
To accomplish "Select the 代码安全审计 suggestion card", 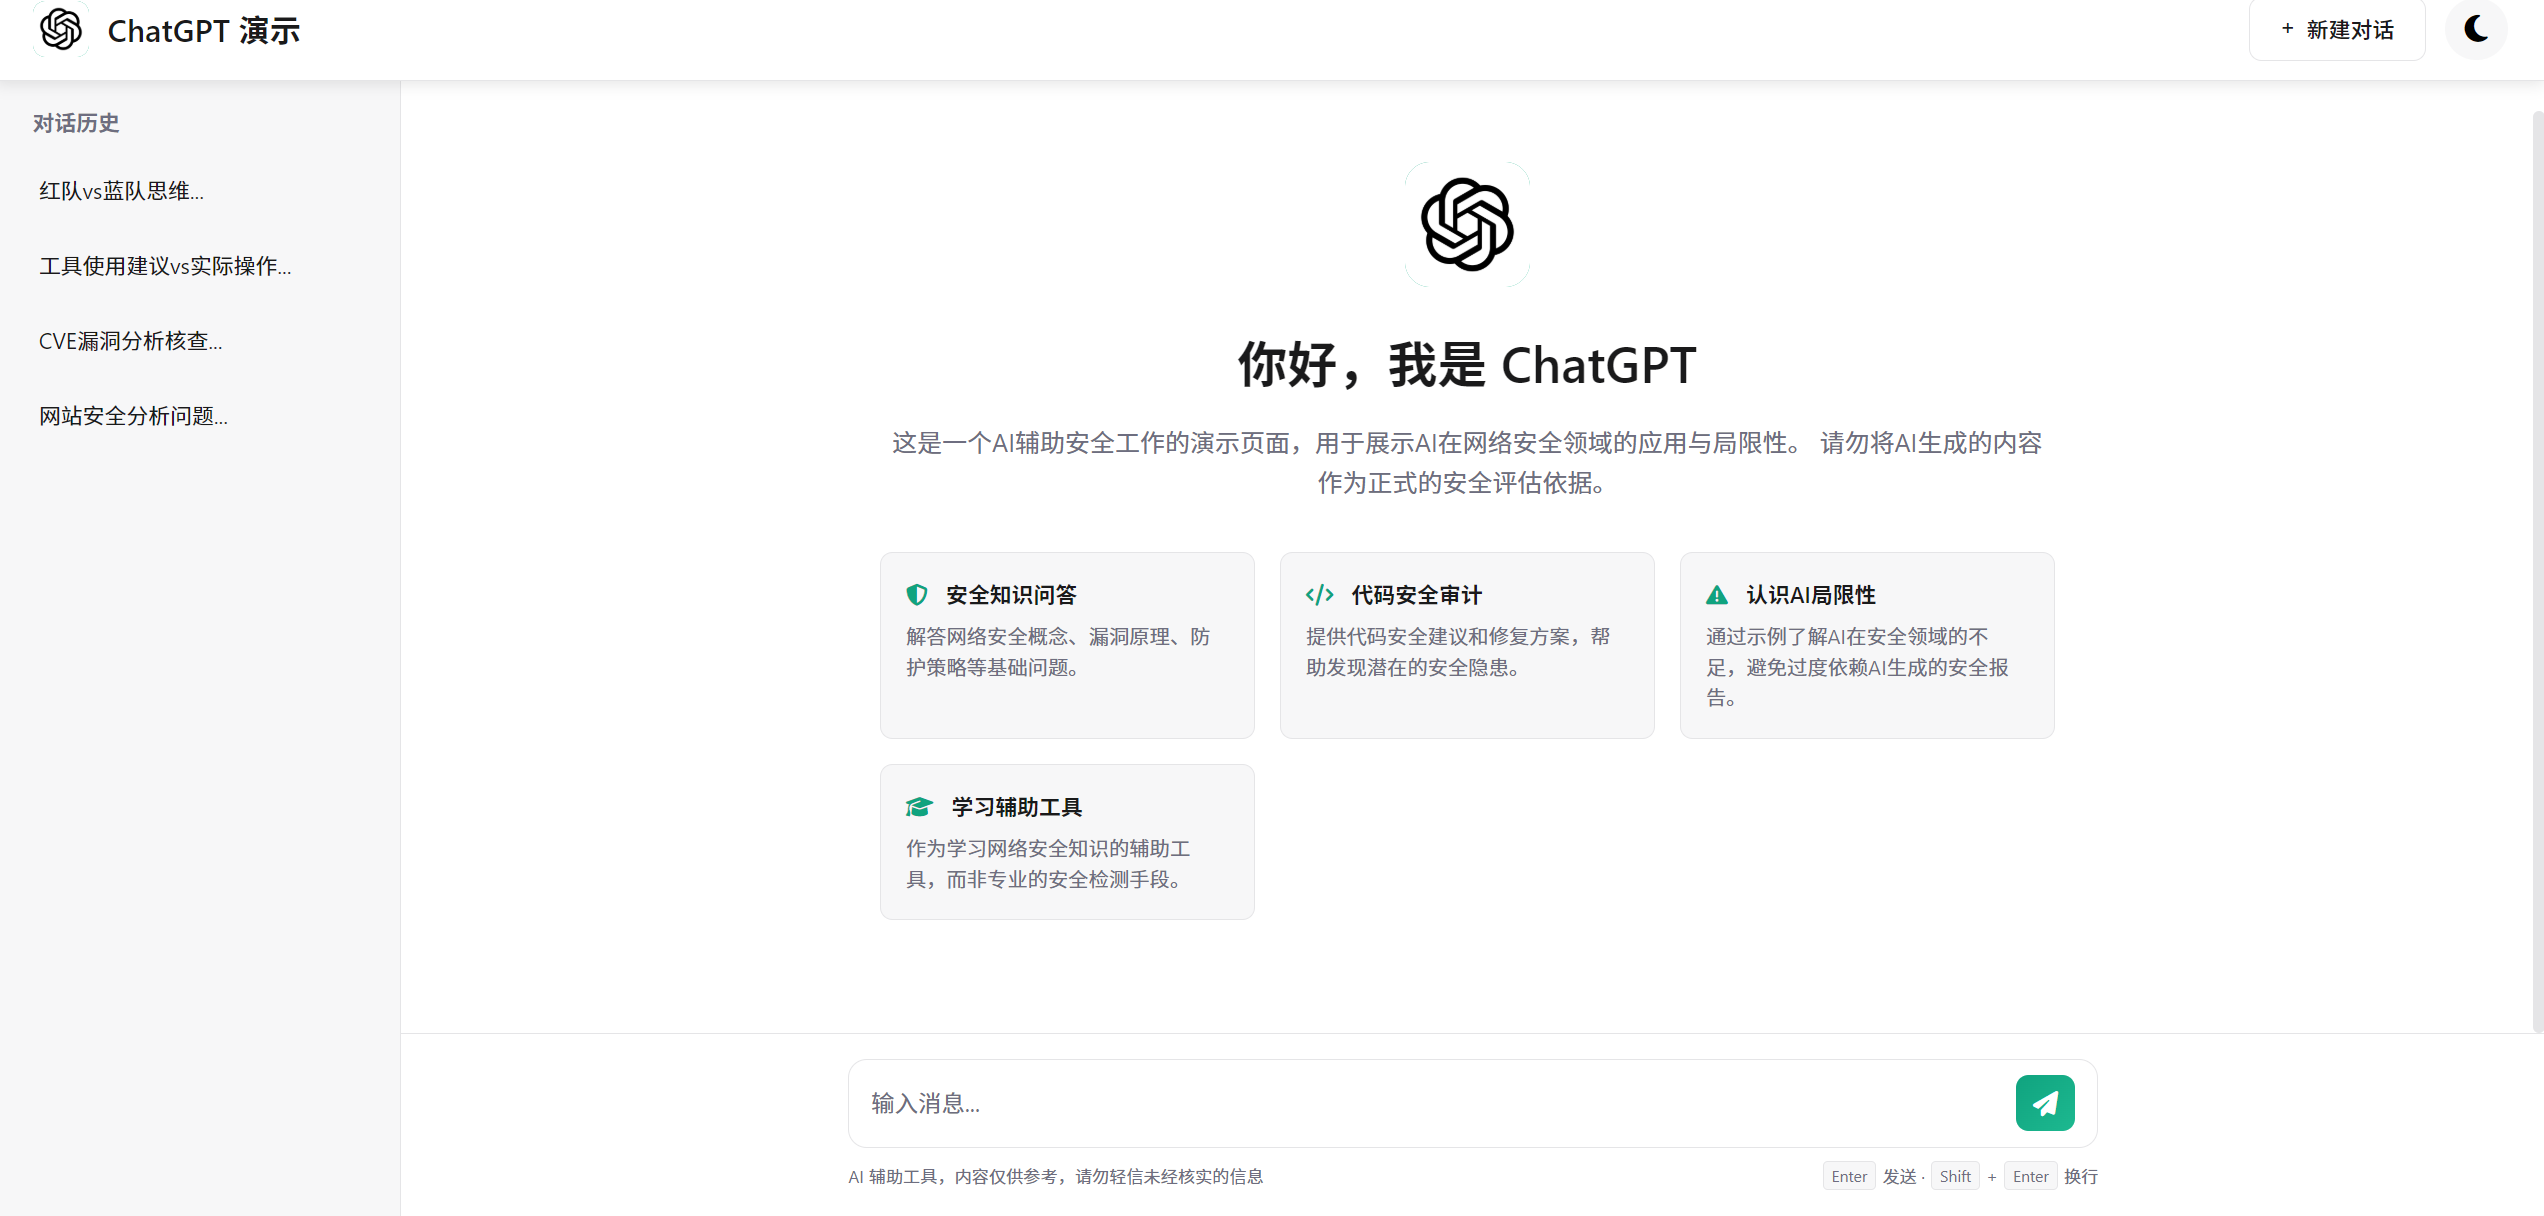I will pyautogui.click(x=1467, y=645).
